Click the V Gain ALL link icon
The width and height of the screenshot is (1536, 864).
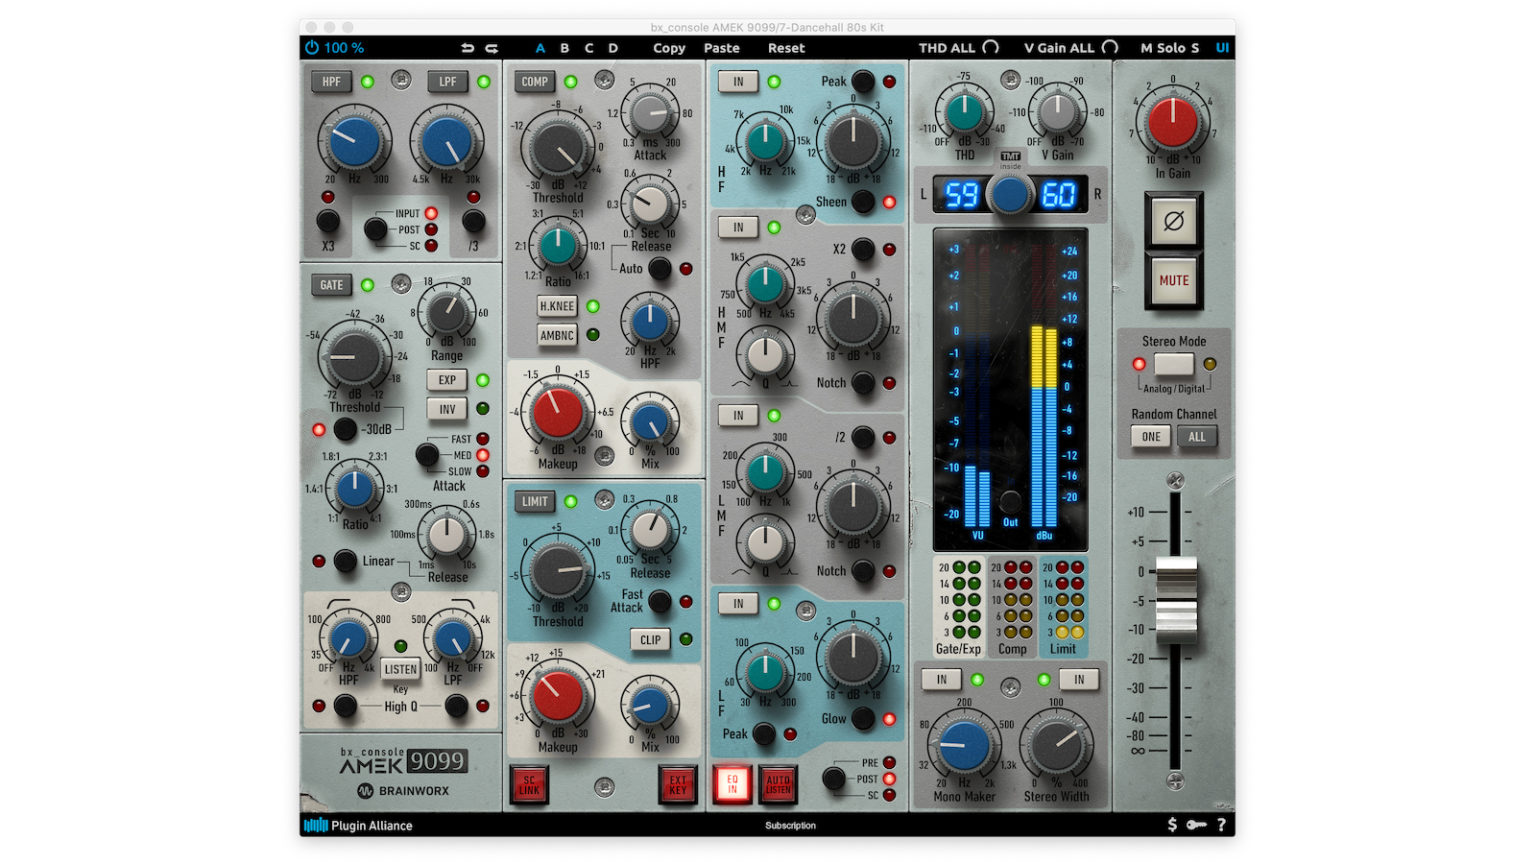[1110, 47]
